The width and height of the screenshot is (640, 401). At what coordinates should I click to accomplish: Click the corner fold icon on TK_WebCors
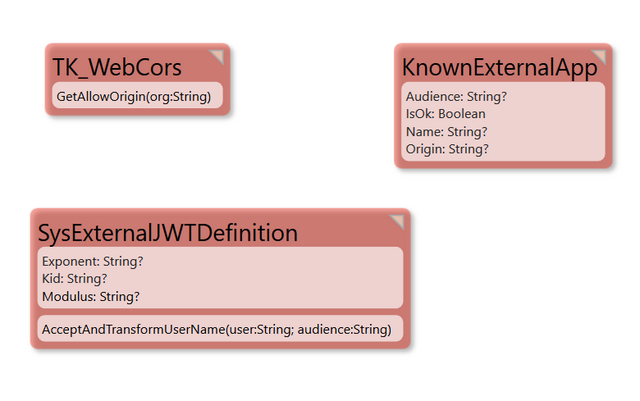pos(218,56)
